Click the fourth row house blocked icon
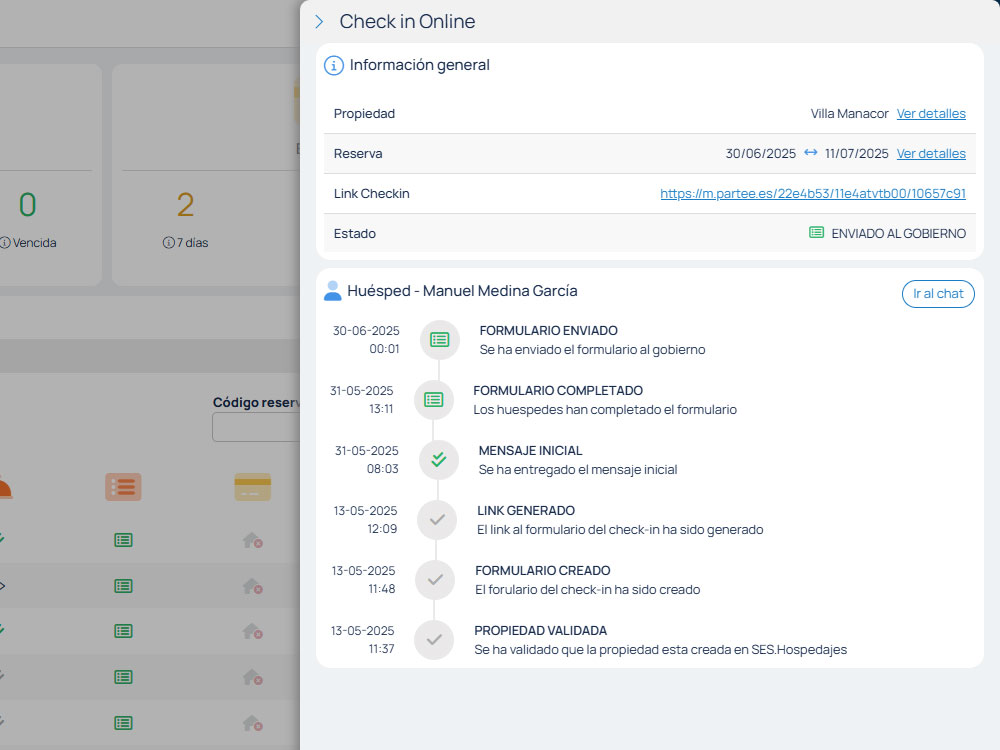Viewport: 1000px width, 750px height. pos(253,677)
